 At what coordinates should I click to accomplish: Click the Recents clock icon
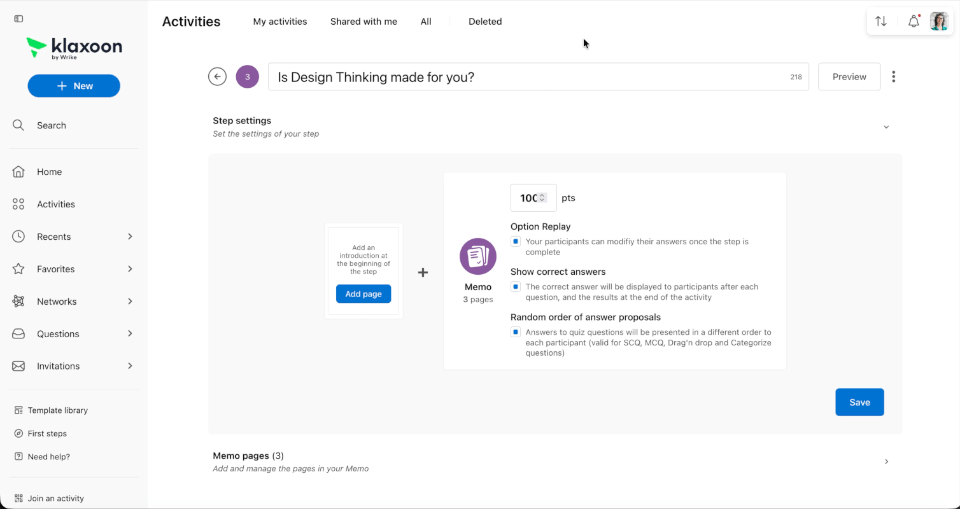18,236
